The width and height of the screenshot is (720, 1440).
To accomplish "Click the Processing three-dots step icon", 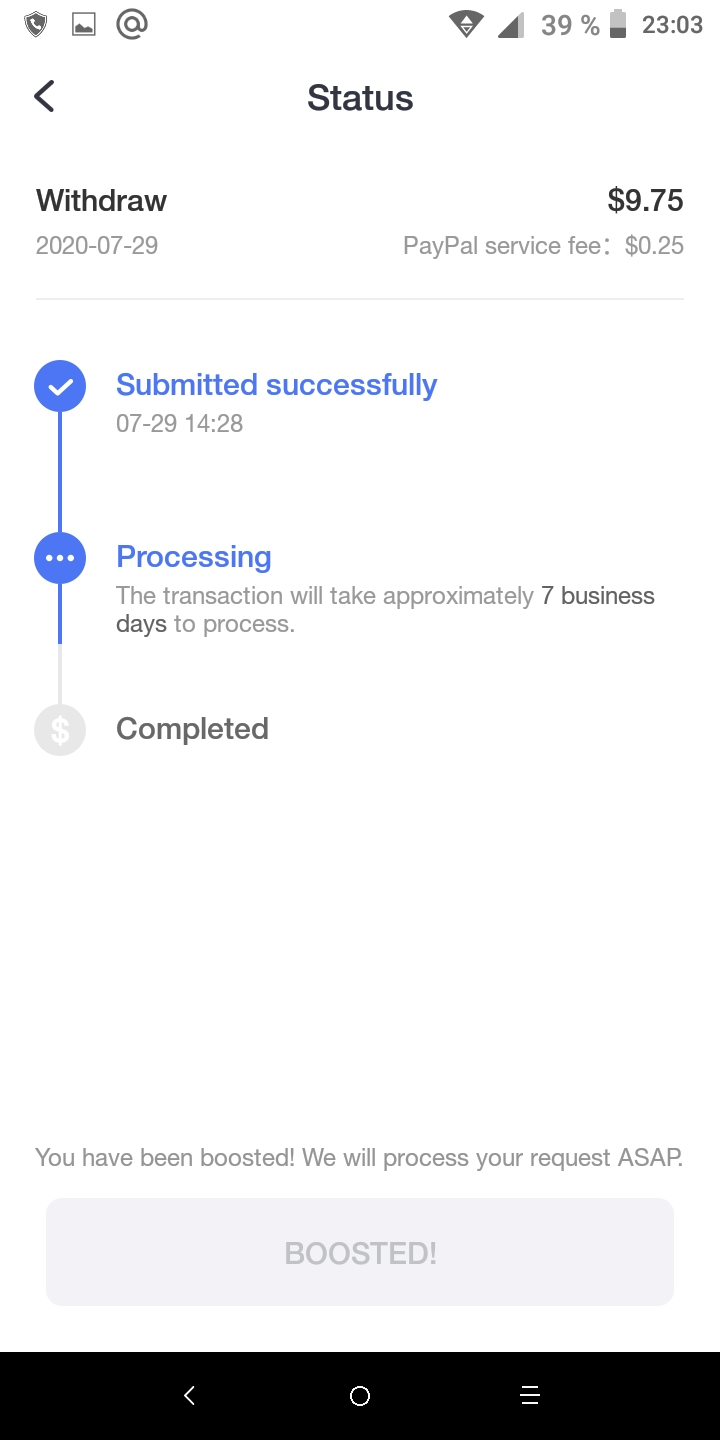I will [x=60, y=558].
